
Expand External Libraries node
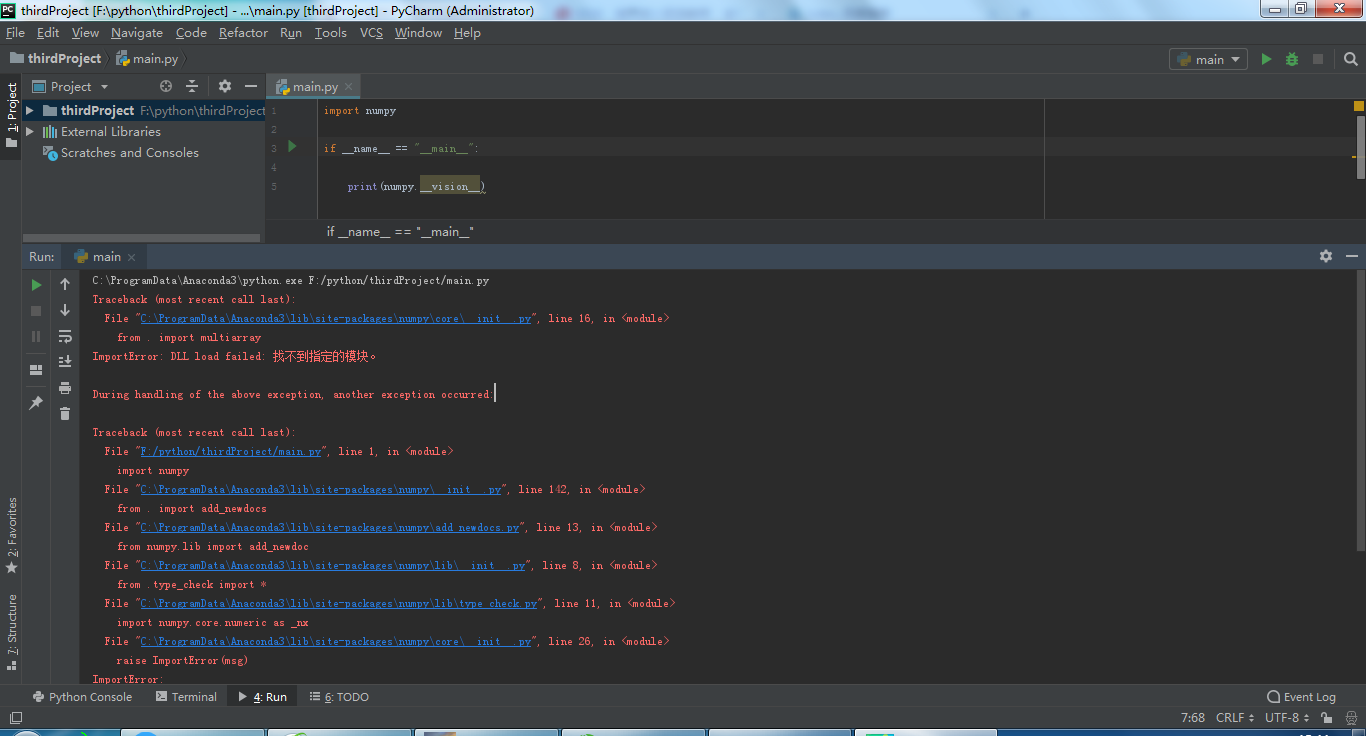(30, 131)
